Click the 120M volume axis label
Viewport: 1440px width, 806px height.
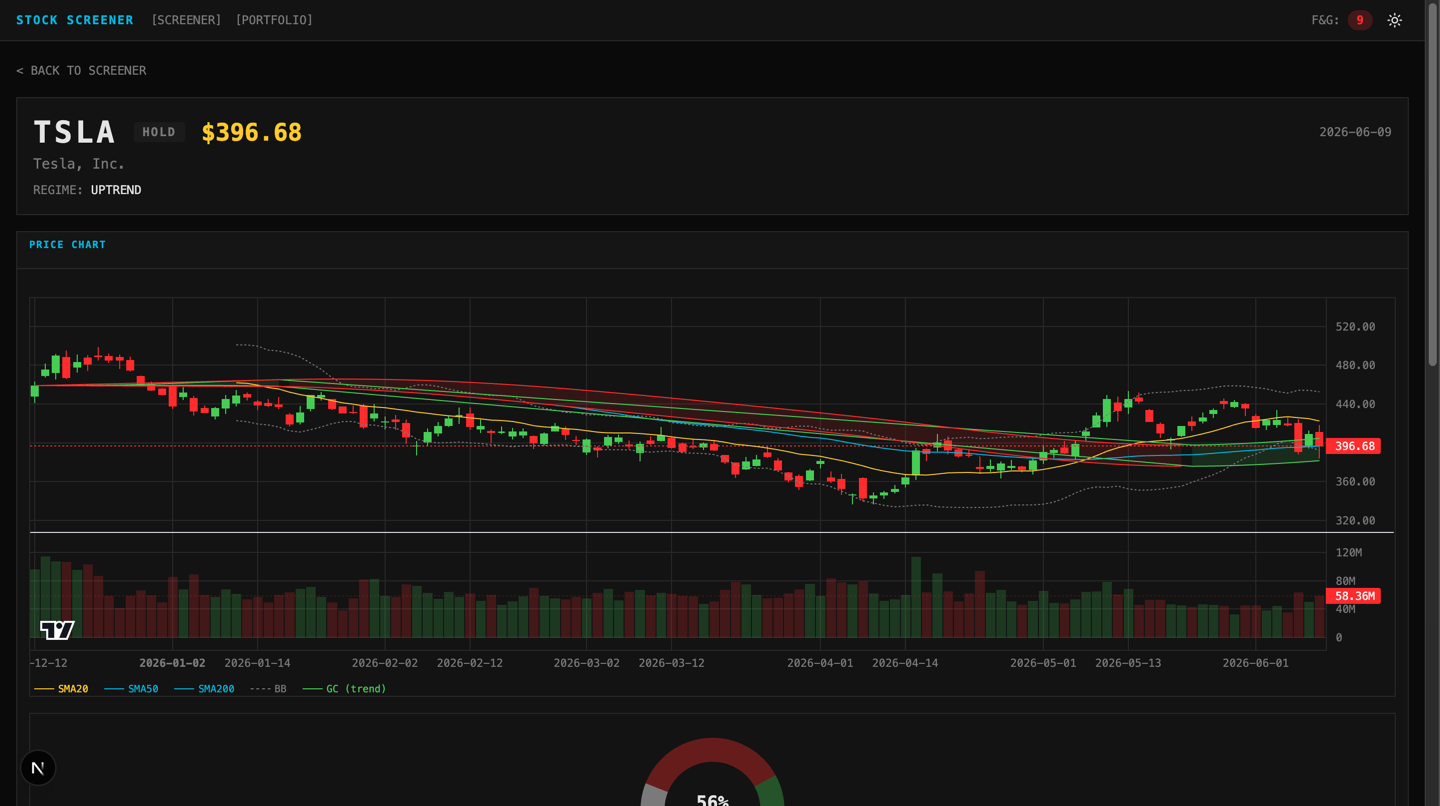pos(1349,553)
